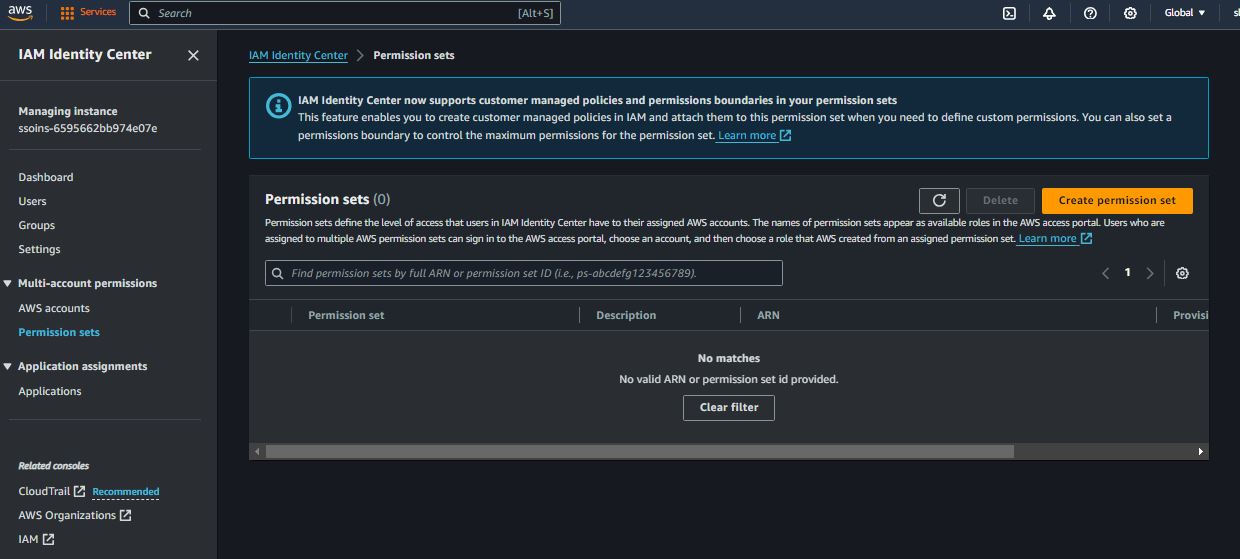Open the Global region dropdown
This screenshot has width=1240, height=559.
click(1184, 13)
